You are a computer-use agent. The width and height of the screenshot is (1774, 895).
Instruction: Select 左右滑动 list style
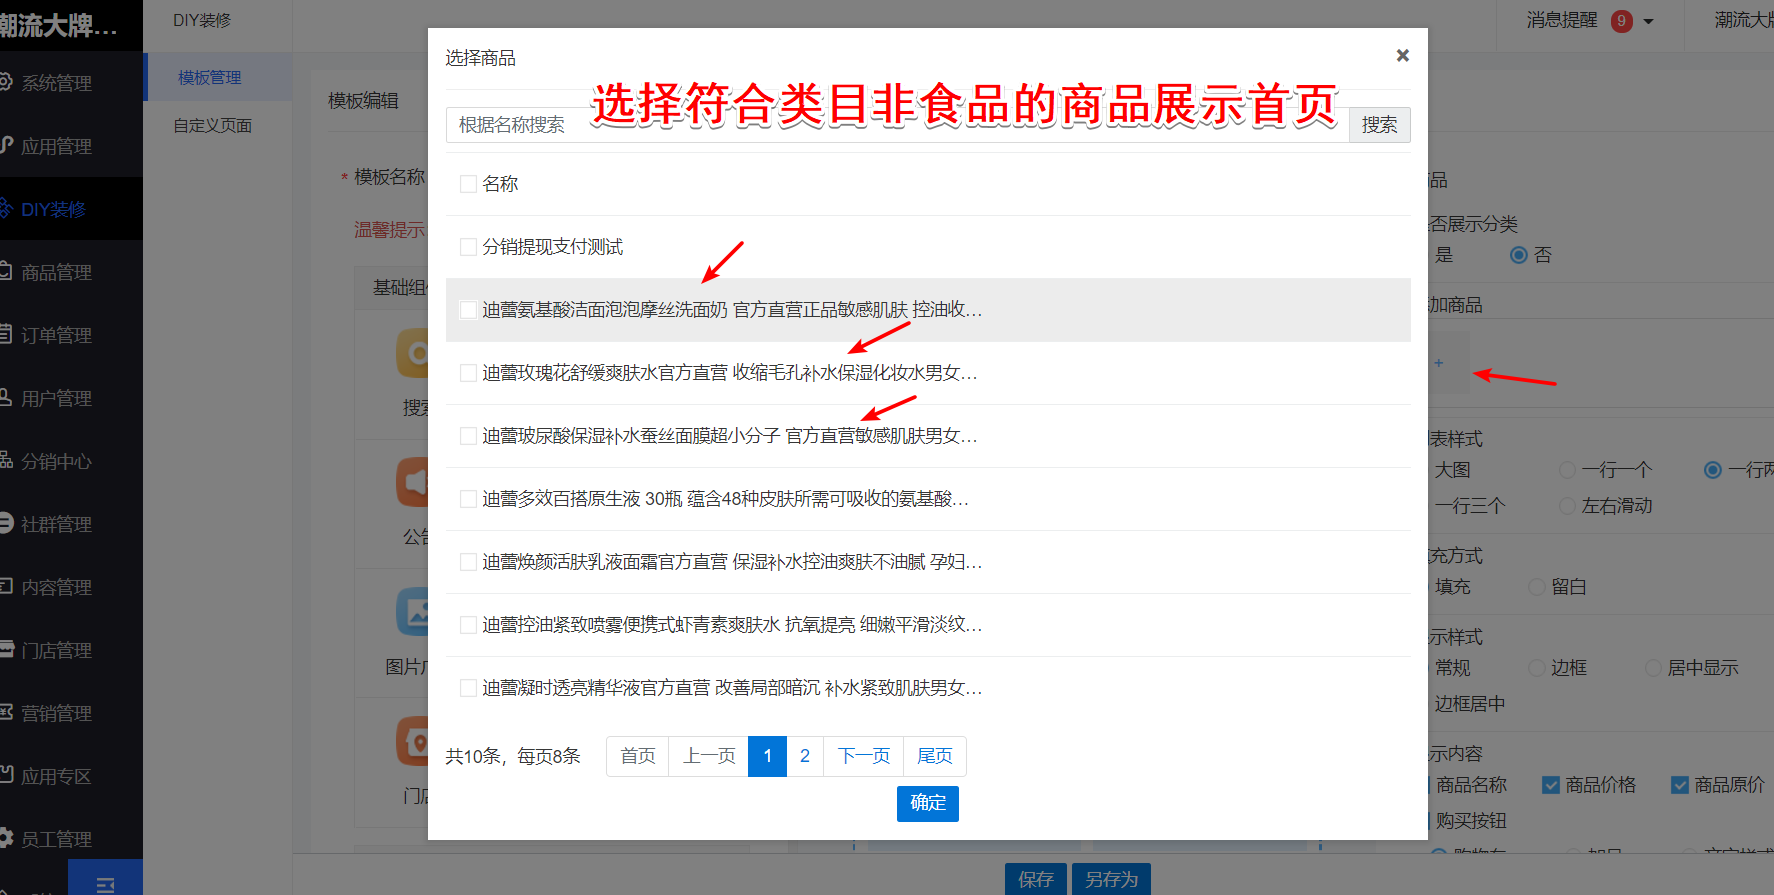(1568, 506)
